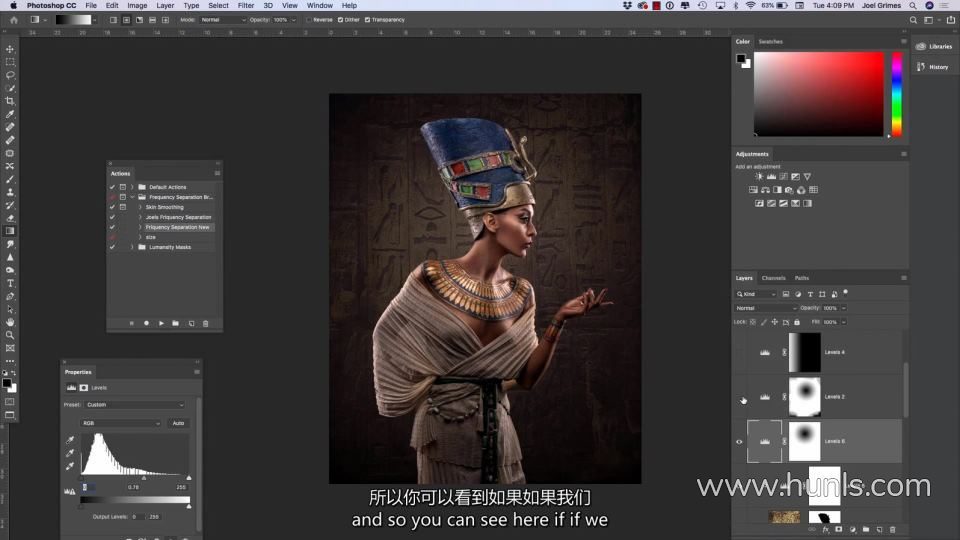Open the Libraries panel
This screenshot has height=540, width=960.
pyautogui.click(x=935, y=47)
